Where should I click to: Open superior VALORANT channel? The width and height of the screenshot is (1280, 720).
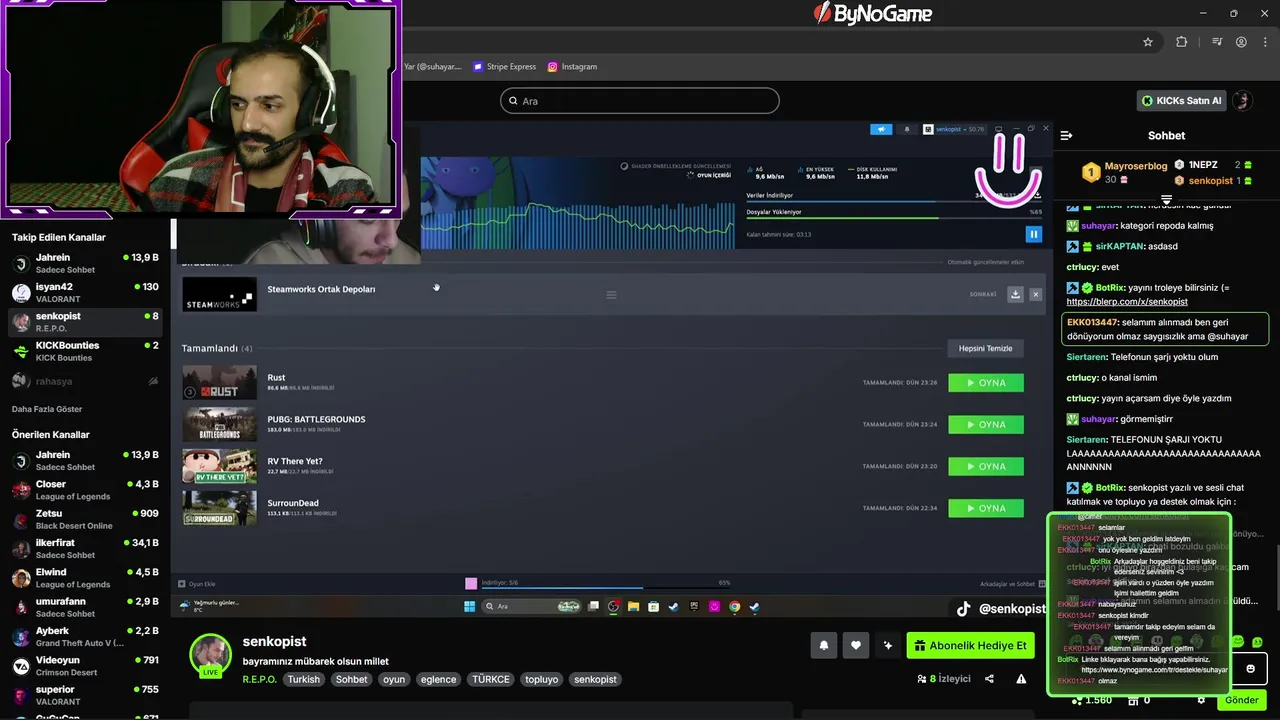[86, 695]
